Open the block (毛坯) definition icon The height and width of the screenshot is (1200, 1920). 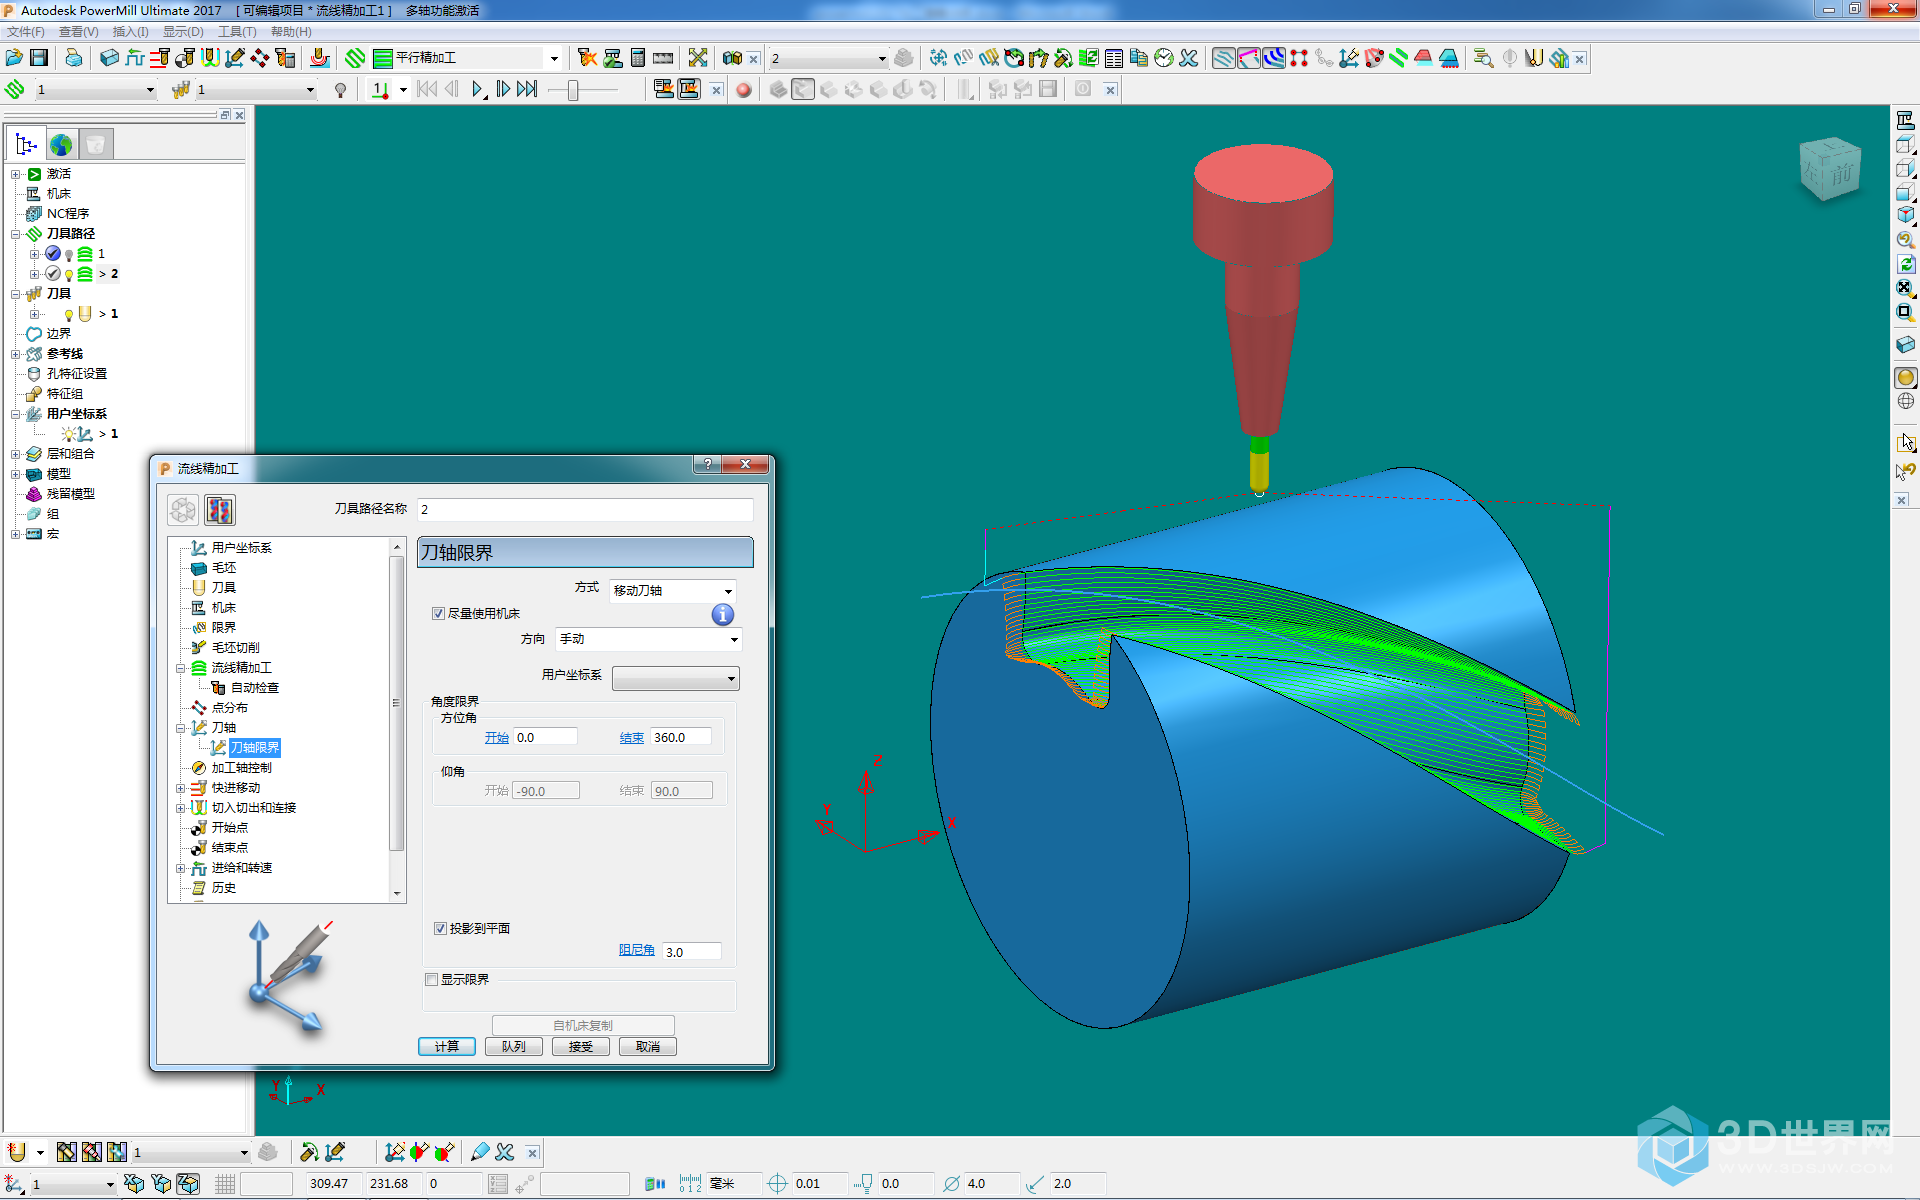[110, 58]
